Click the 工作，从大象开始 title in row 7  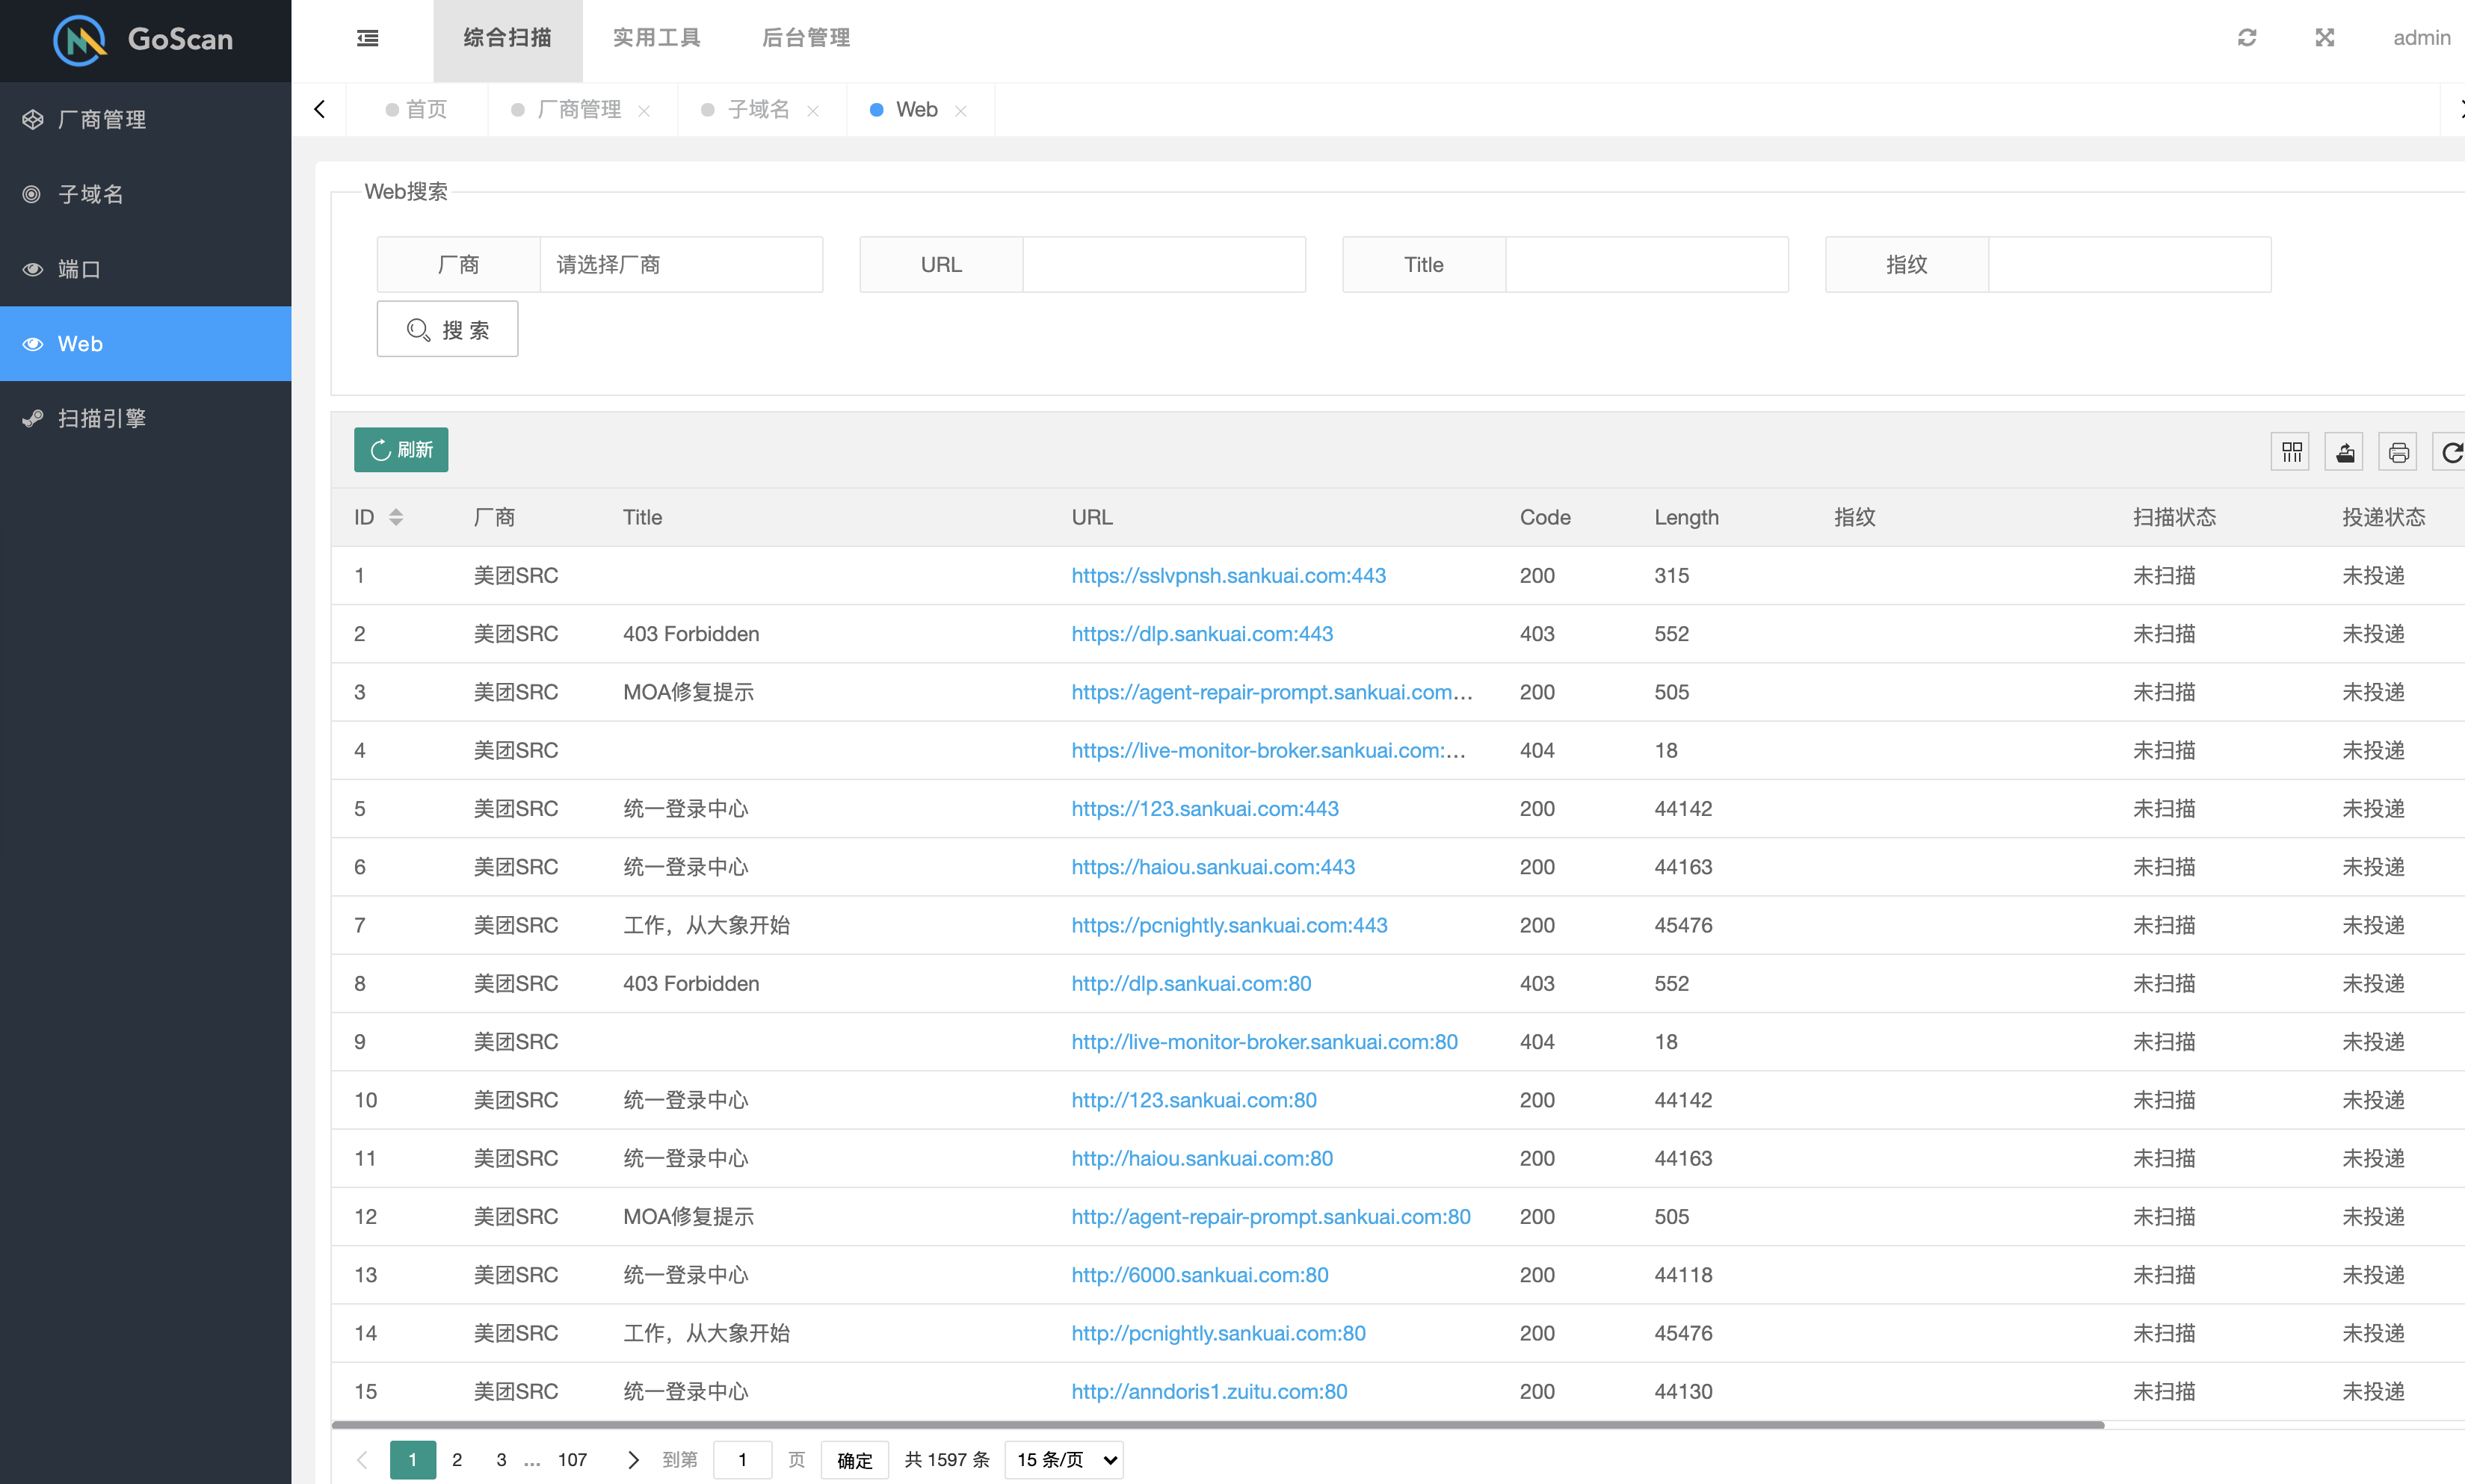tap(706, 925)
